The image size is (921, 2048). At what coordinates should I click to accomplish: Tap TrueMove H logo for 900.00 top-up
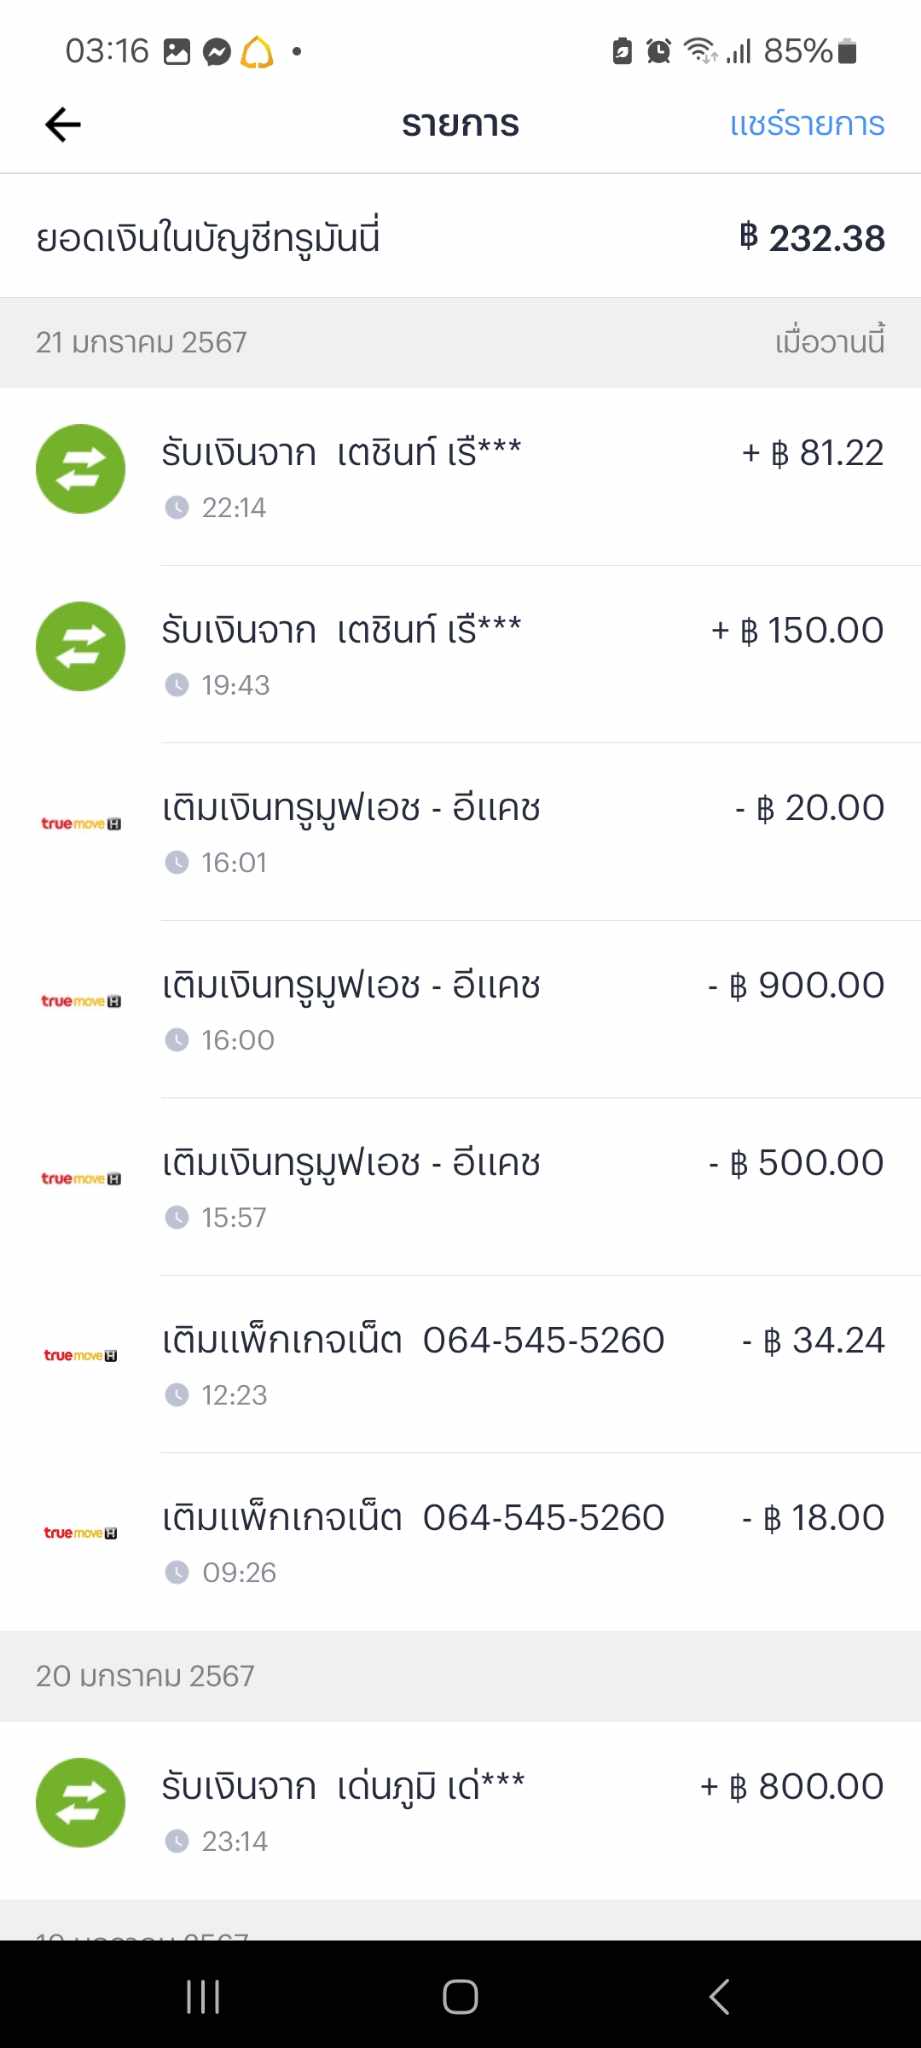(80, 1001)
